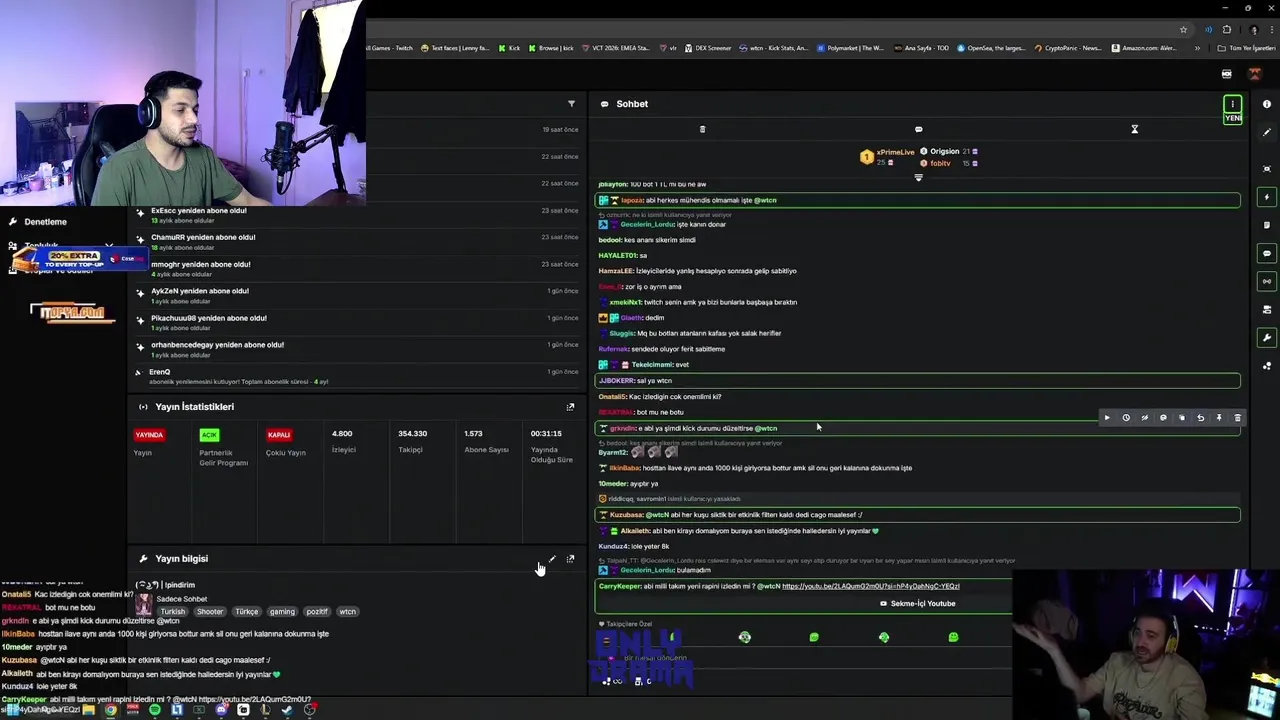Pin the message using the pin icon

click(x=1219, y=418)
